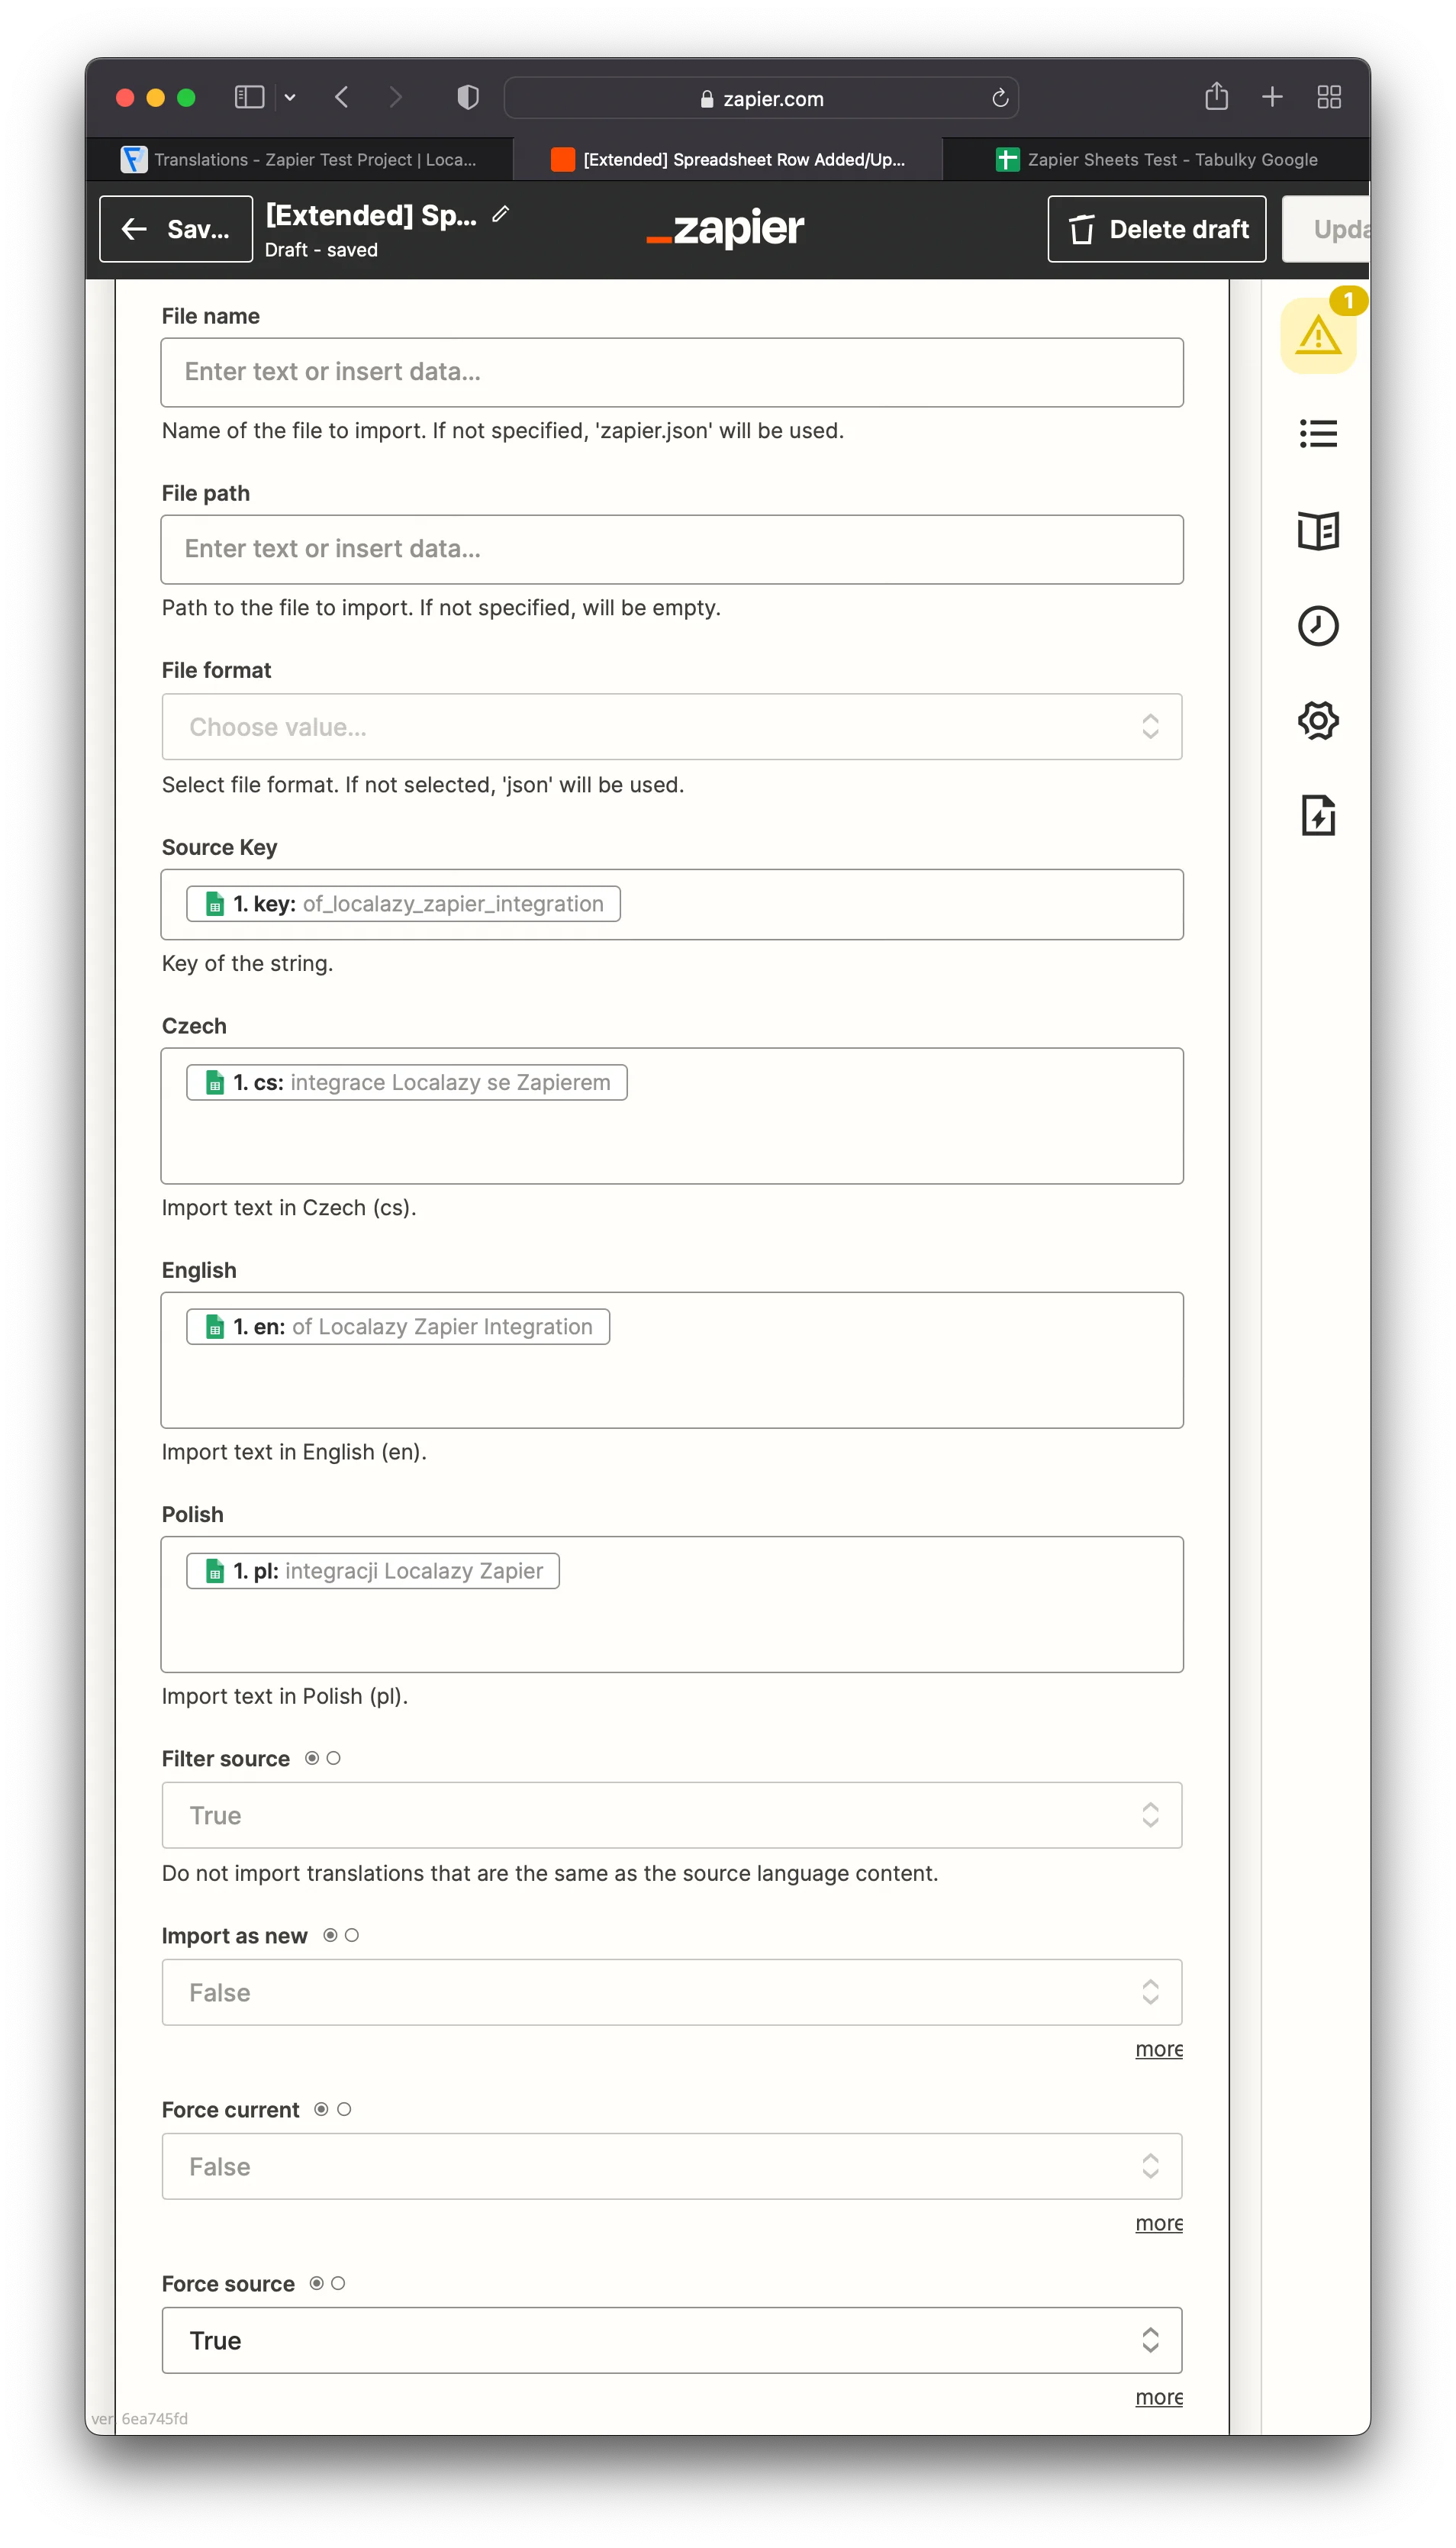
Task: Click the more link under Import as new
Action: pyautogui.click(x=1158, y=2049)
